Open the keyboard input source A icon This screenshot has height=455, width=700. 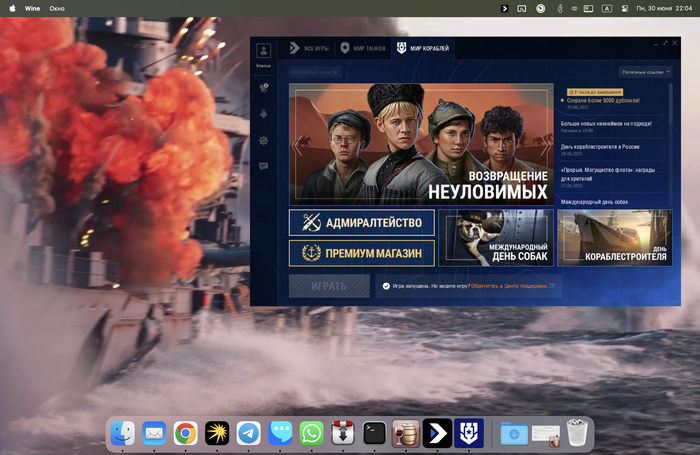pos(606,8)
